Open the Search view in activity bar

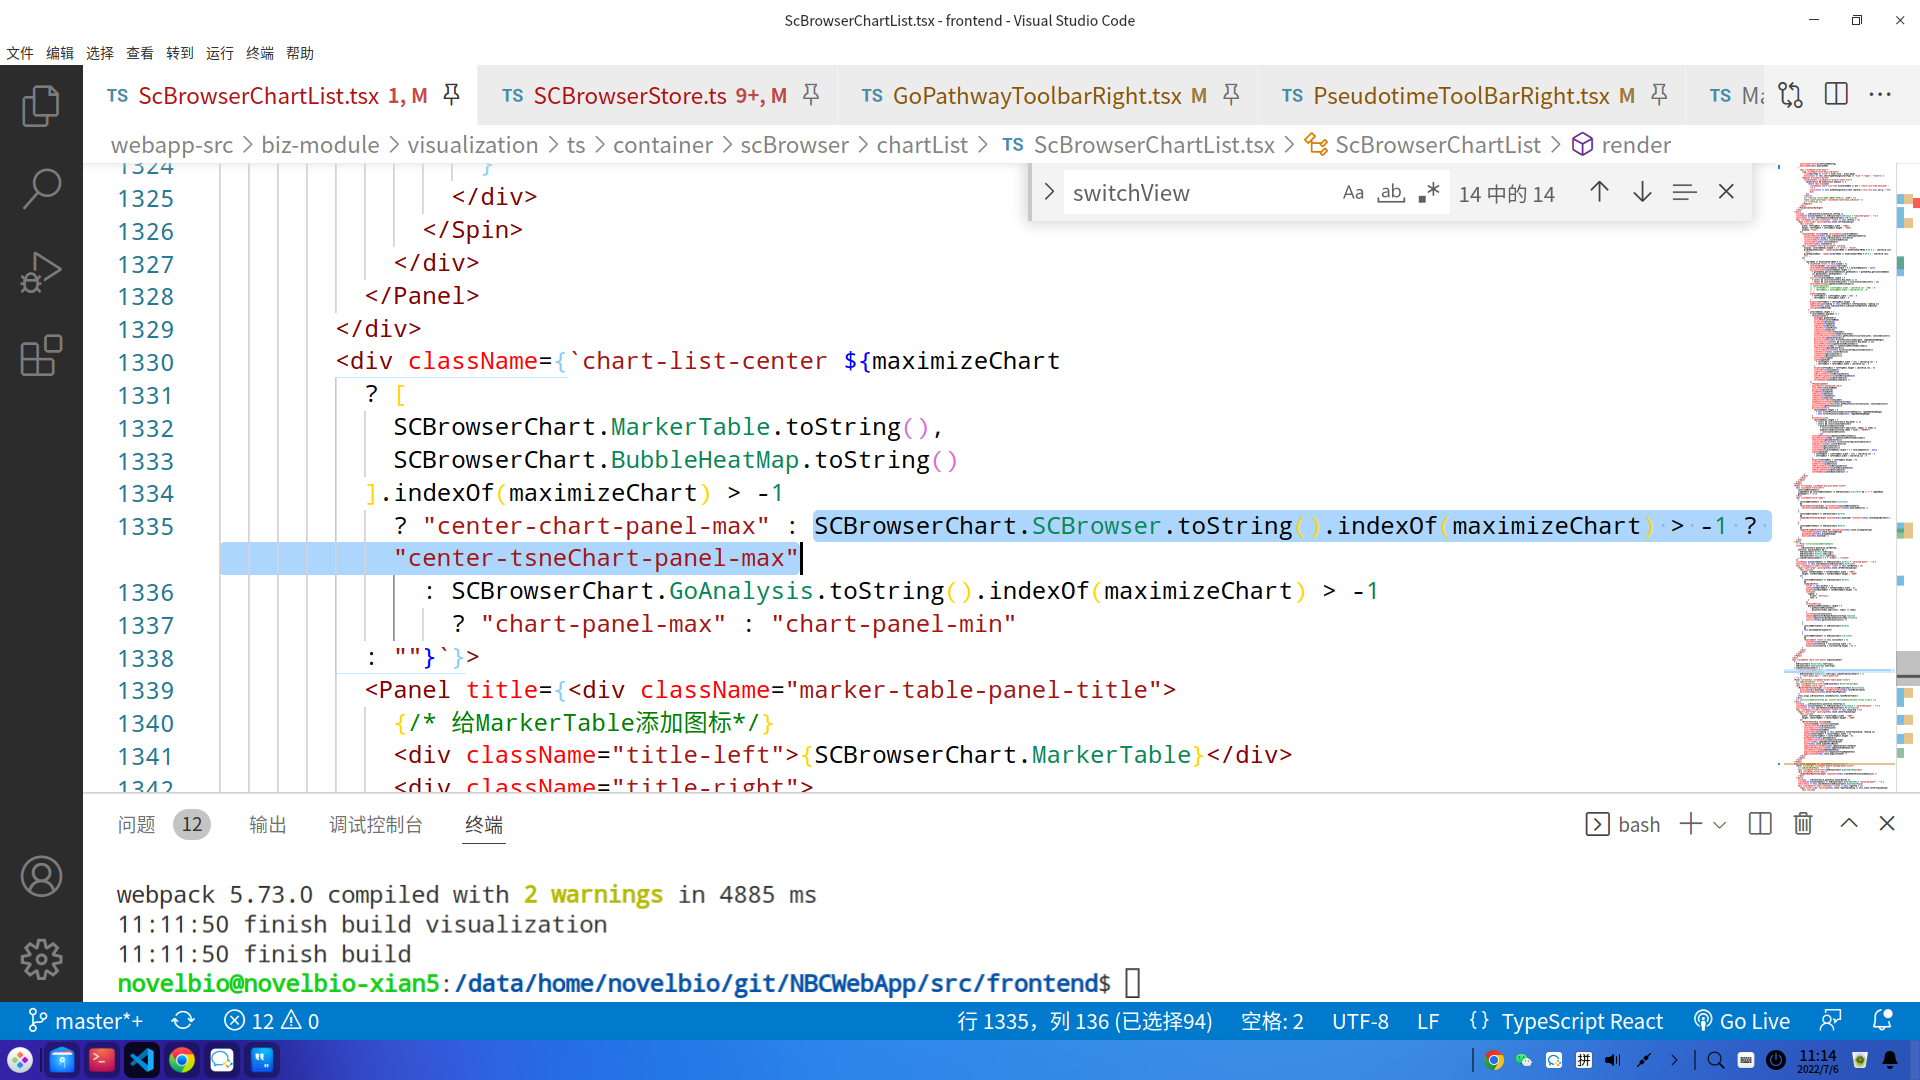(x=41, y=188)
